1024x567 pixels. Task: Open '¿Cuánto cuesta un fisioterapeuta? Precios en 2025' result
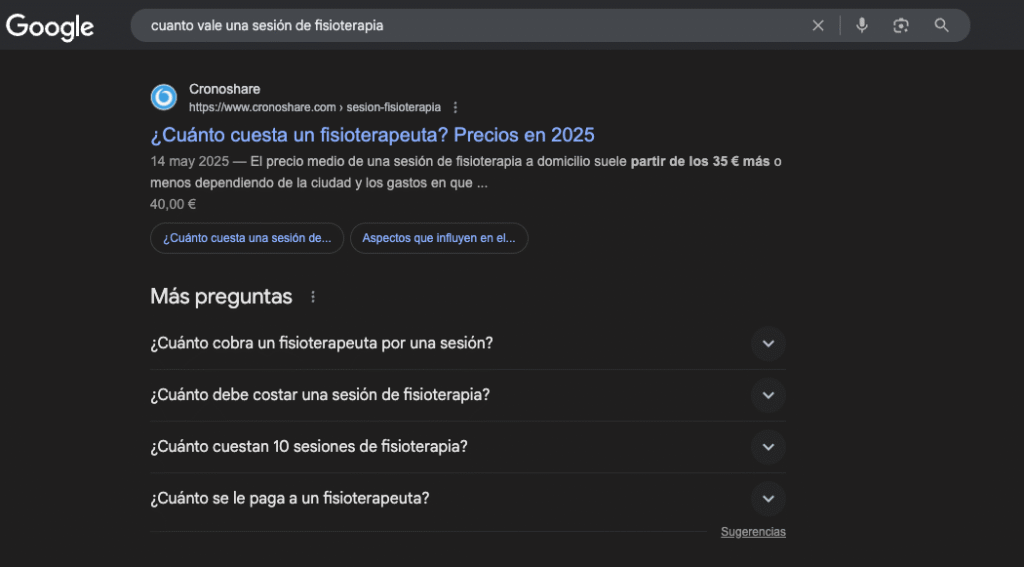pos(372,135)
